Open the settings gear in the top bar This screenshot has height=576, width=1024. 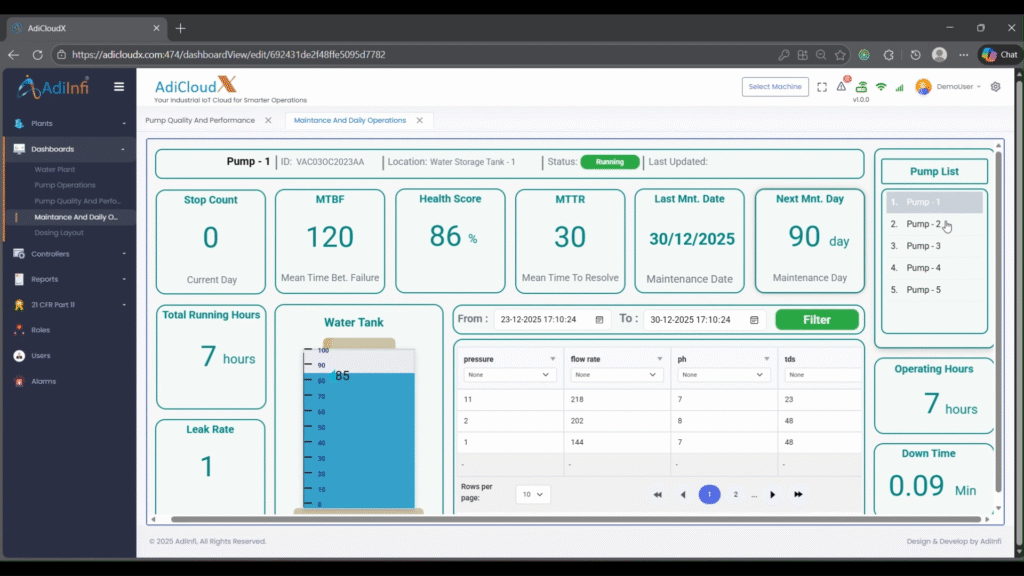pos(994,87)
